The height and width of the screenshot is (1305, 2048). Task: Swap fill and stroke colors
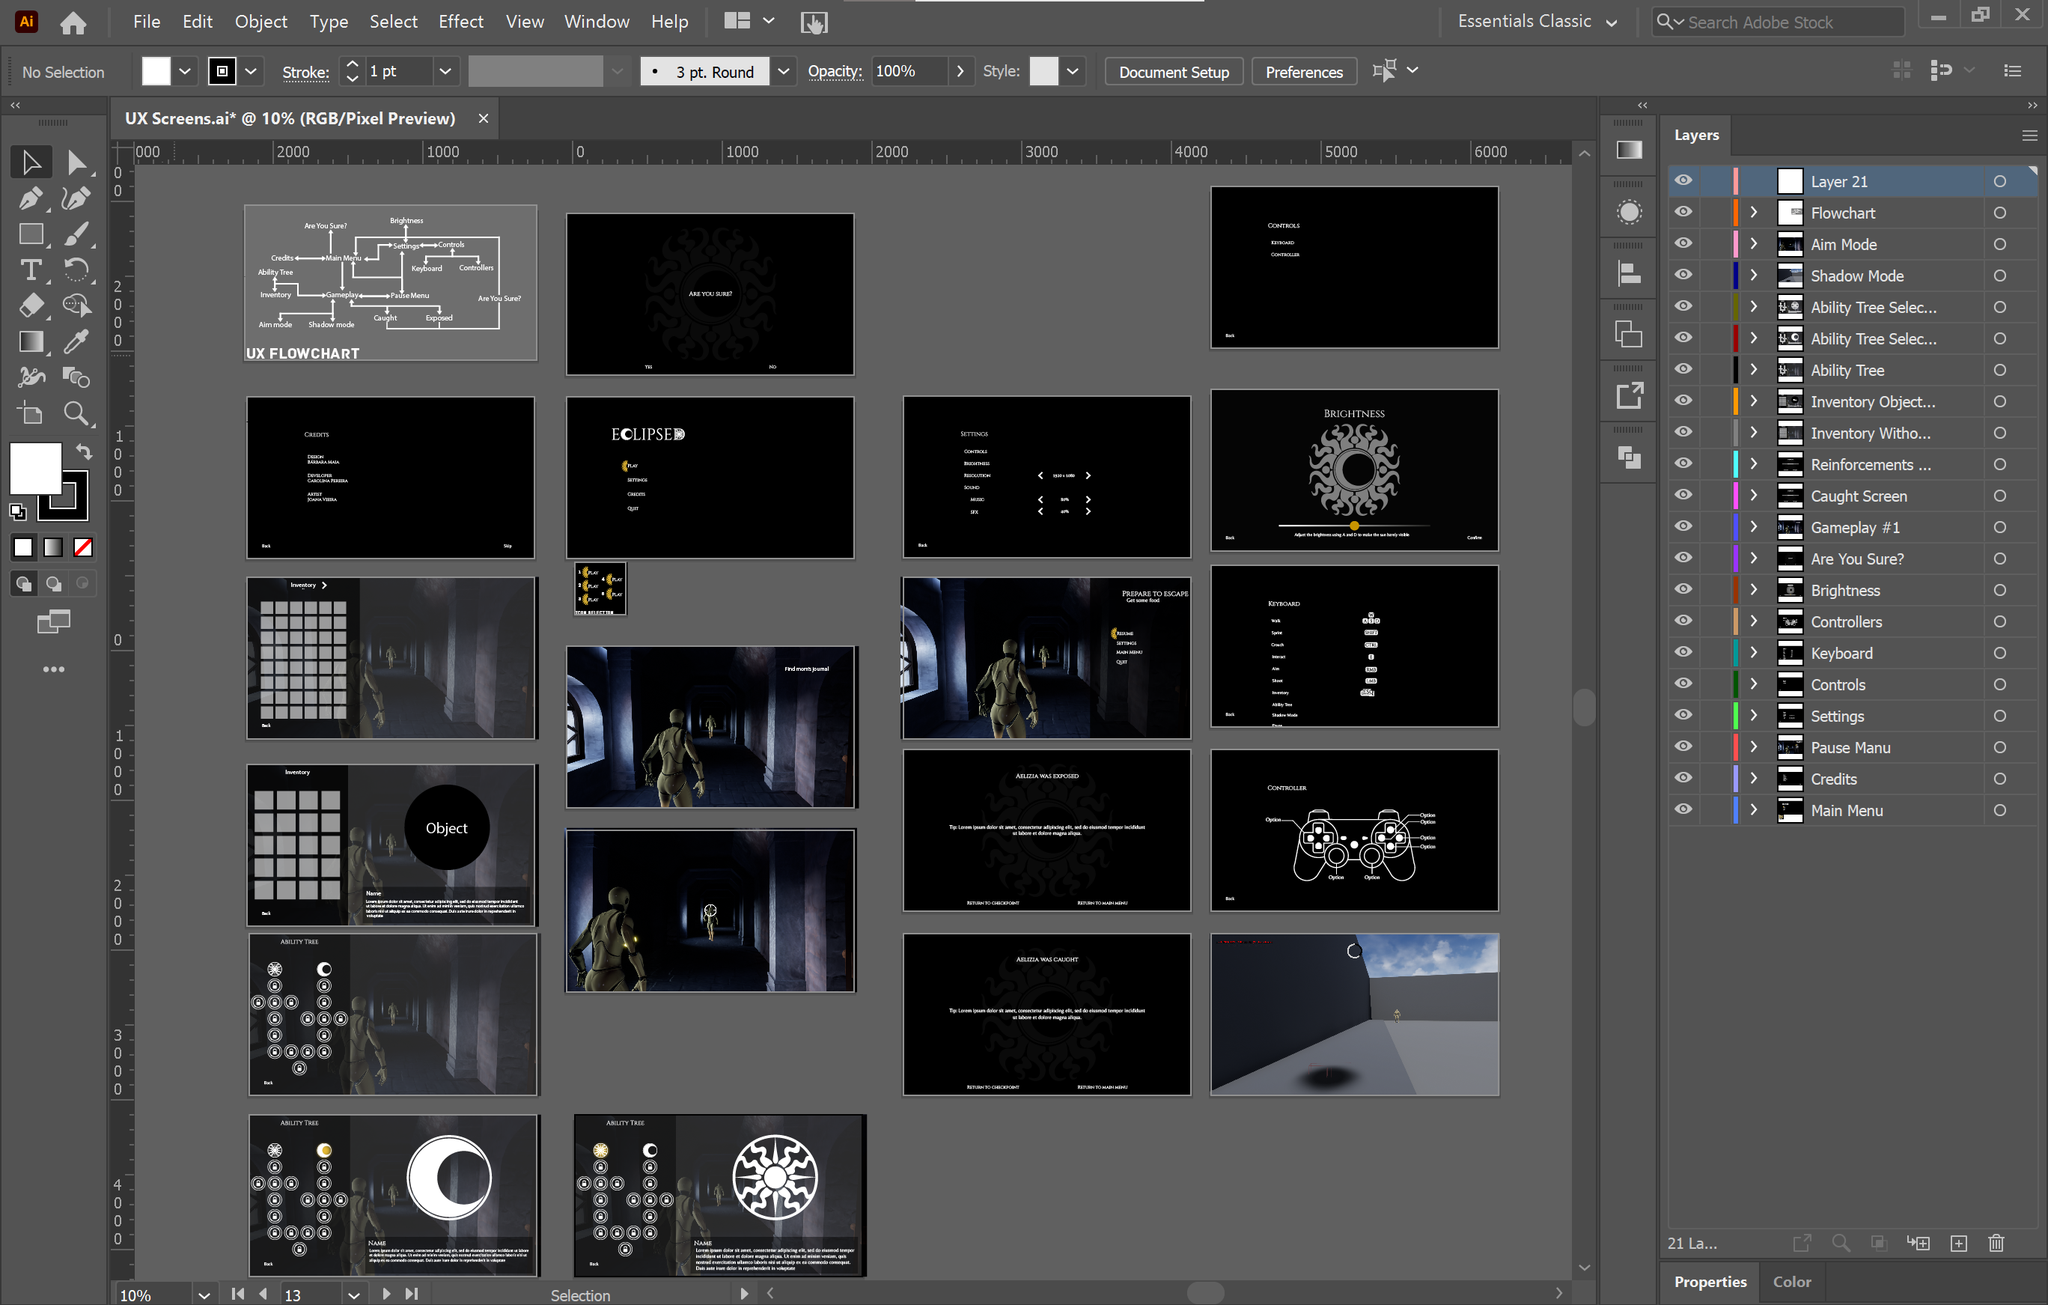click(x=84, y=452)
